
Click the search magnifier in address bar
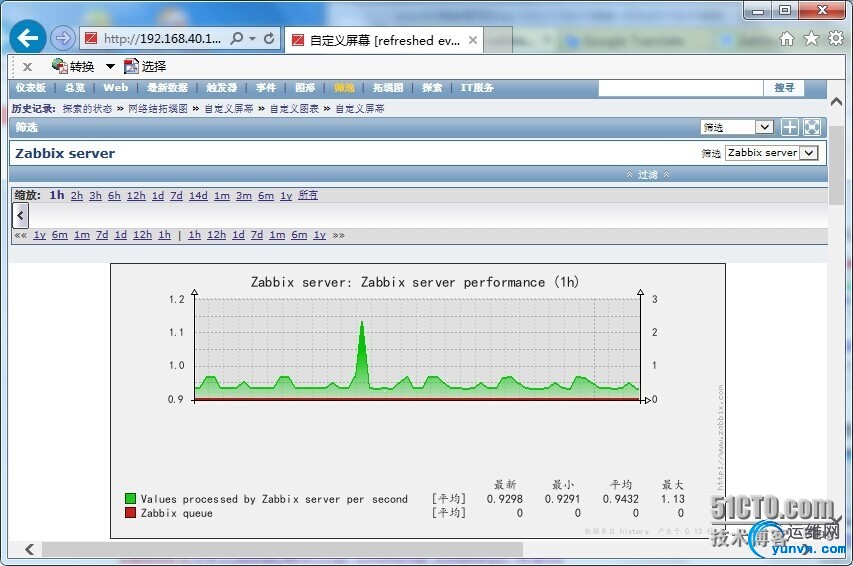coord(237,38)
